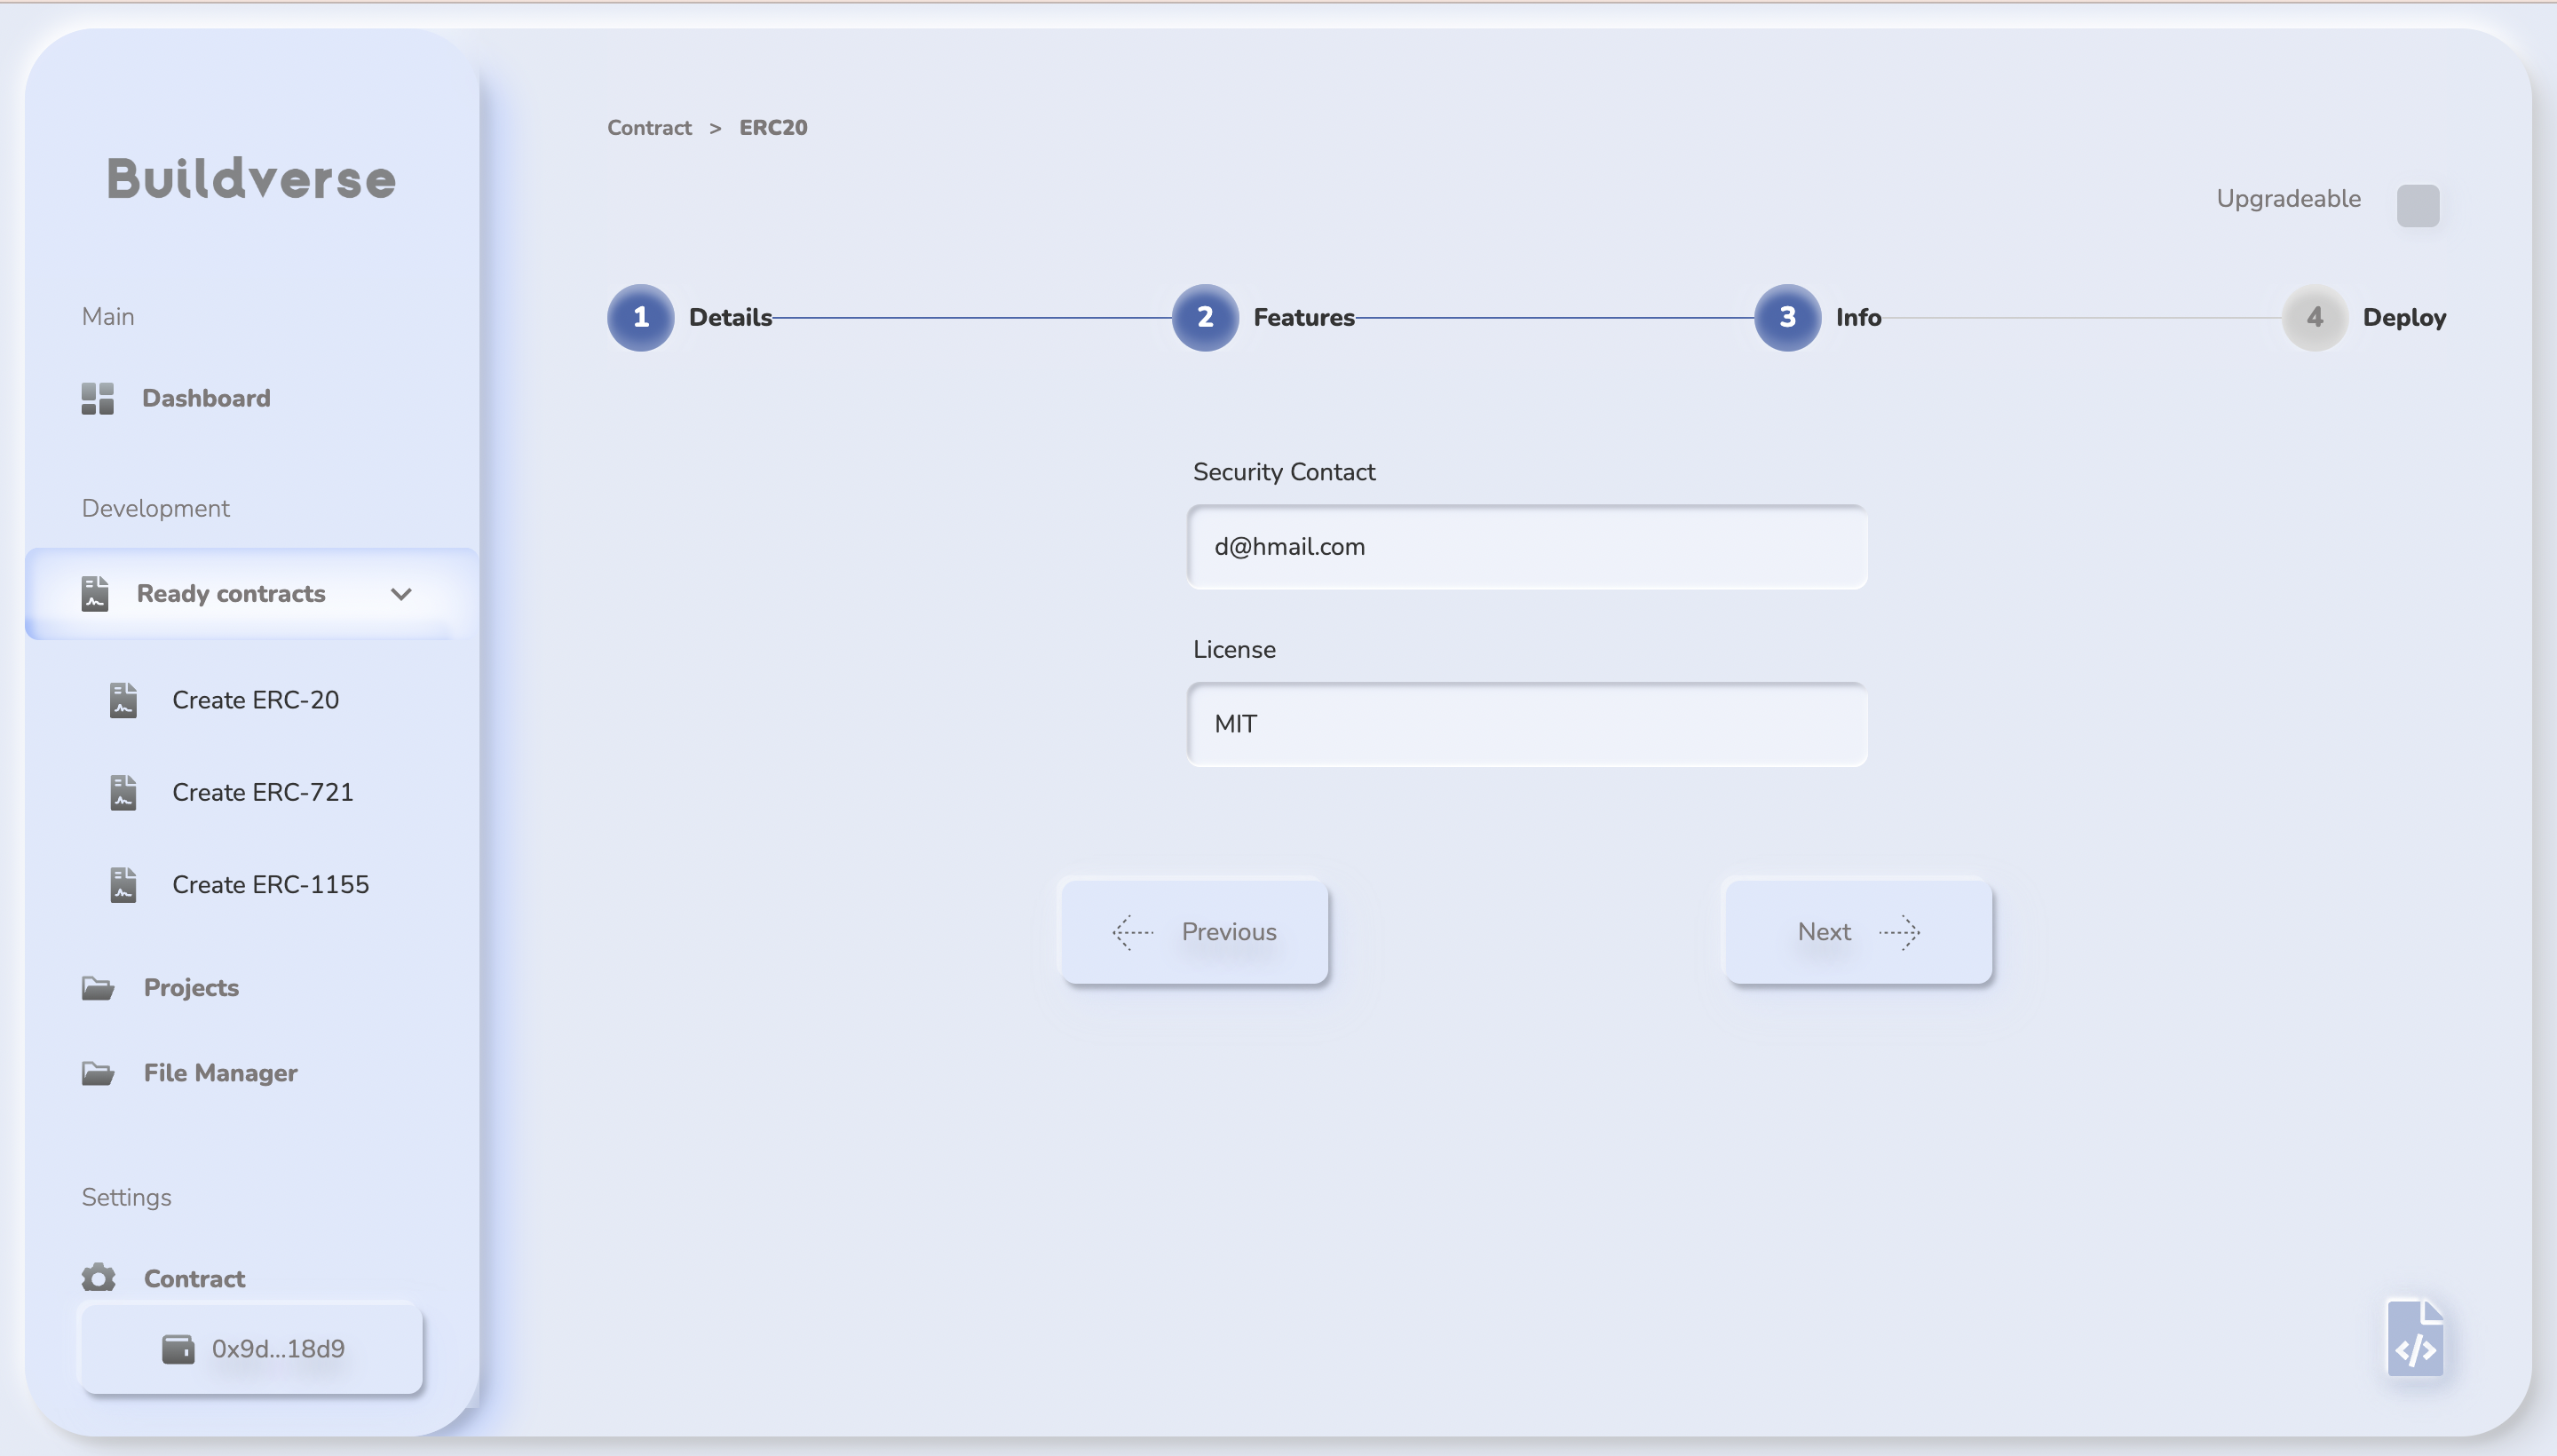This screenshot has height=1456, width=2557.
Task: Click the Contract breadcrumb link
Action: (649, 128)
